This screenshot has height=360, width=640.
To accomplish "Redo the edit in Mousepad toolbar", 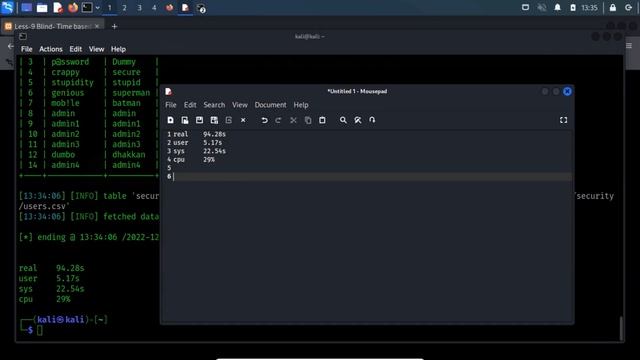I will click(278, 120).
